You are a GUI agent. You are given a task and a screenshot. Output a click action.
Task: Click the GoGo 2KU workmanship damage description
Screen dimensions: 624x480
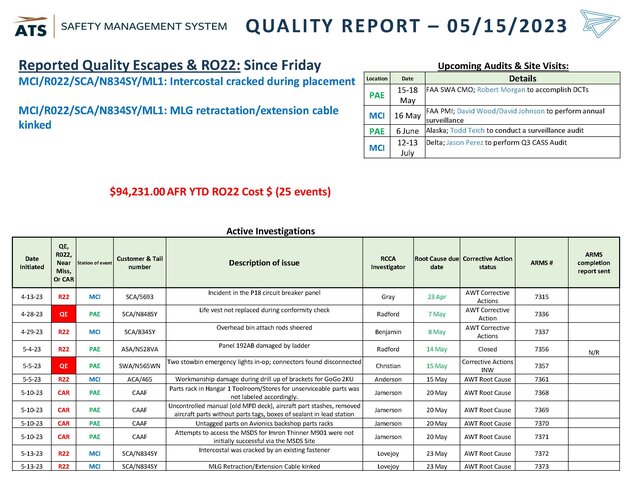(x=264, y=379)
